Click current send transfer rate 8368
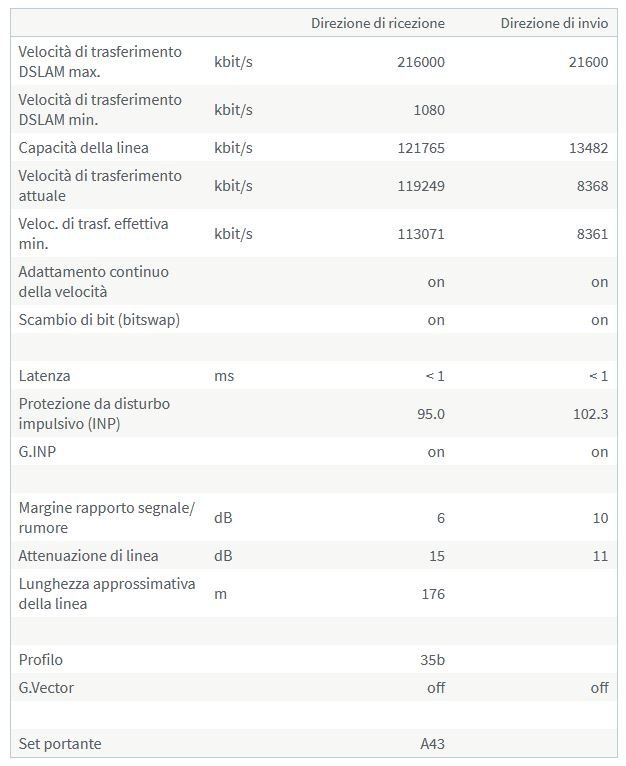The image size is (626, 766). [x=591, y=186]
